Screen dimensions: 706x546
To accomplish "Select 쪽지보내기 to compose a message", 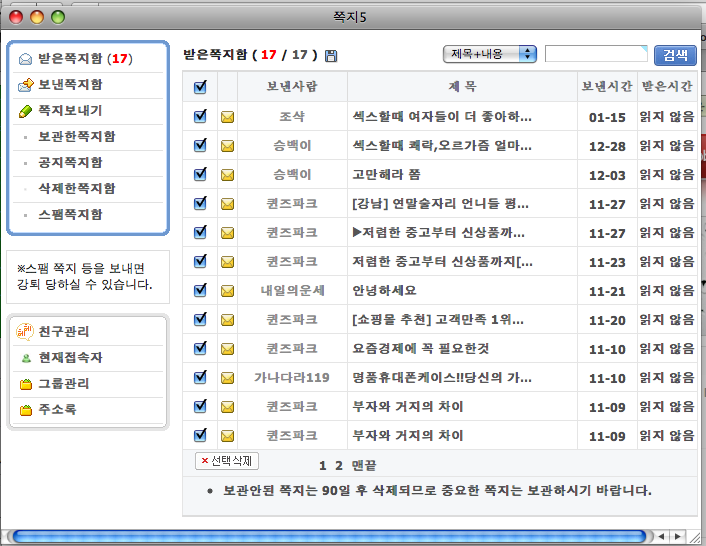I will pyautogui.click(x=70, y=111).
